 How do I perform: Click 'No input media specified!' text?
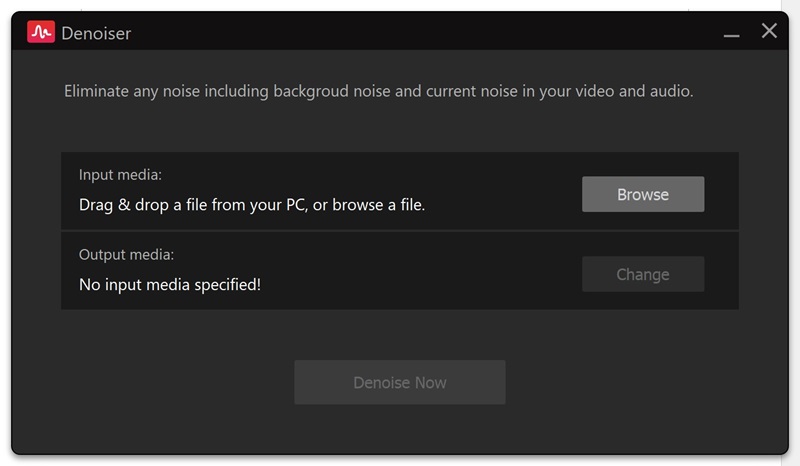[x=170, y=284]
